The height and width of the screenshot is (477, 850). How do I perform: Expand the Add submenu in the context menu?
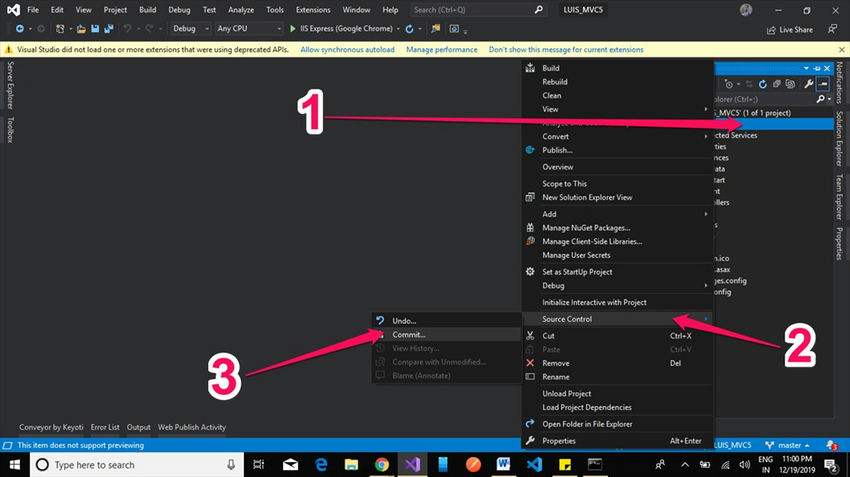(x=617, y=214)
